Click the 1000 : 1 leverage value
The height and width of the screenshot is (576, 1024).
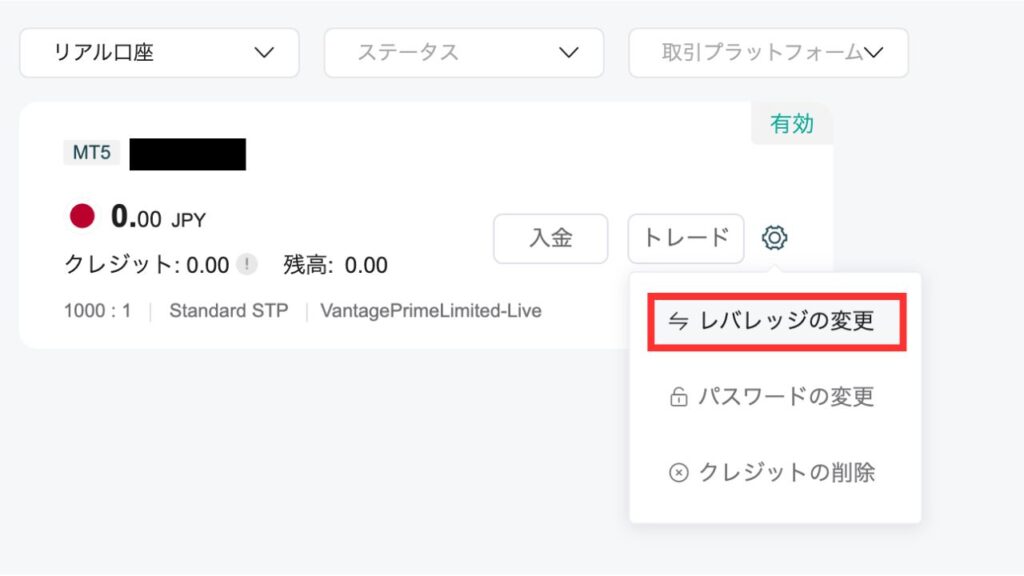[x=97, y=310]
